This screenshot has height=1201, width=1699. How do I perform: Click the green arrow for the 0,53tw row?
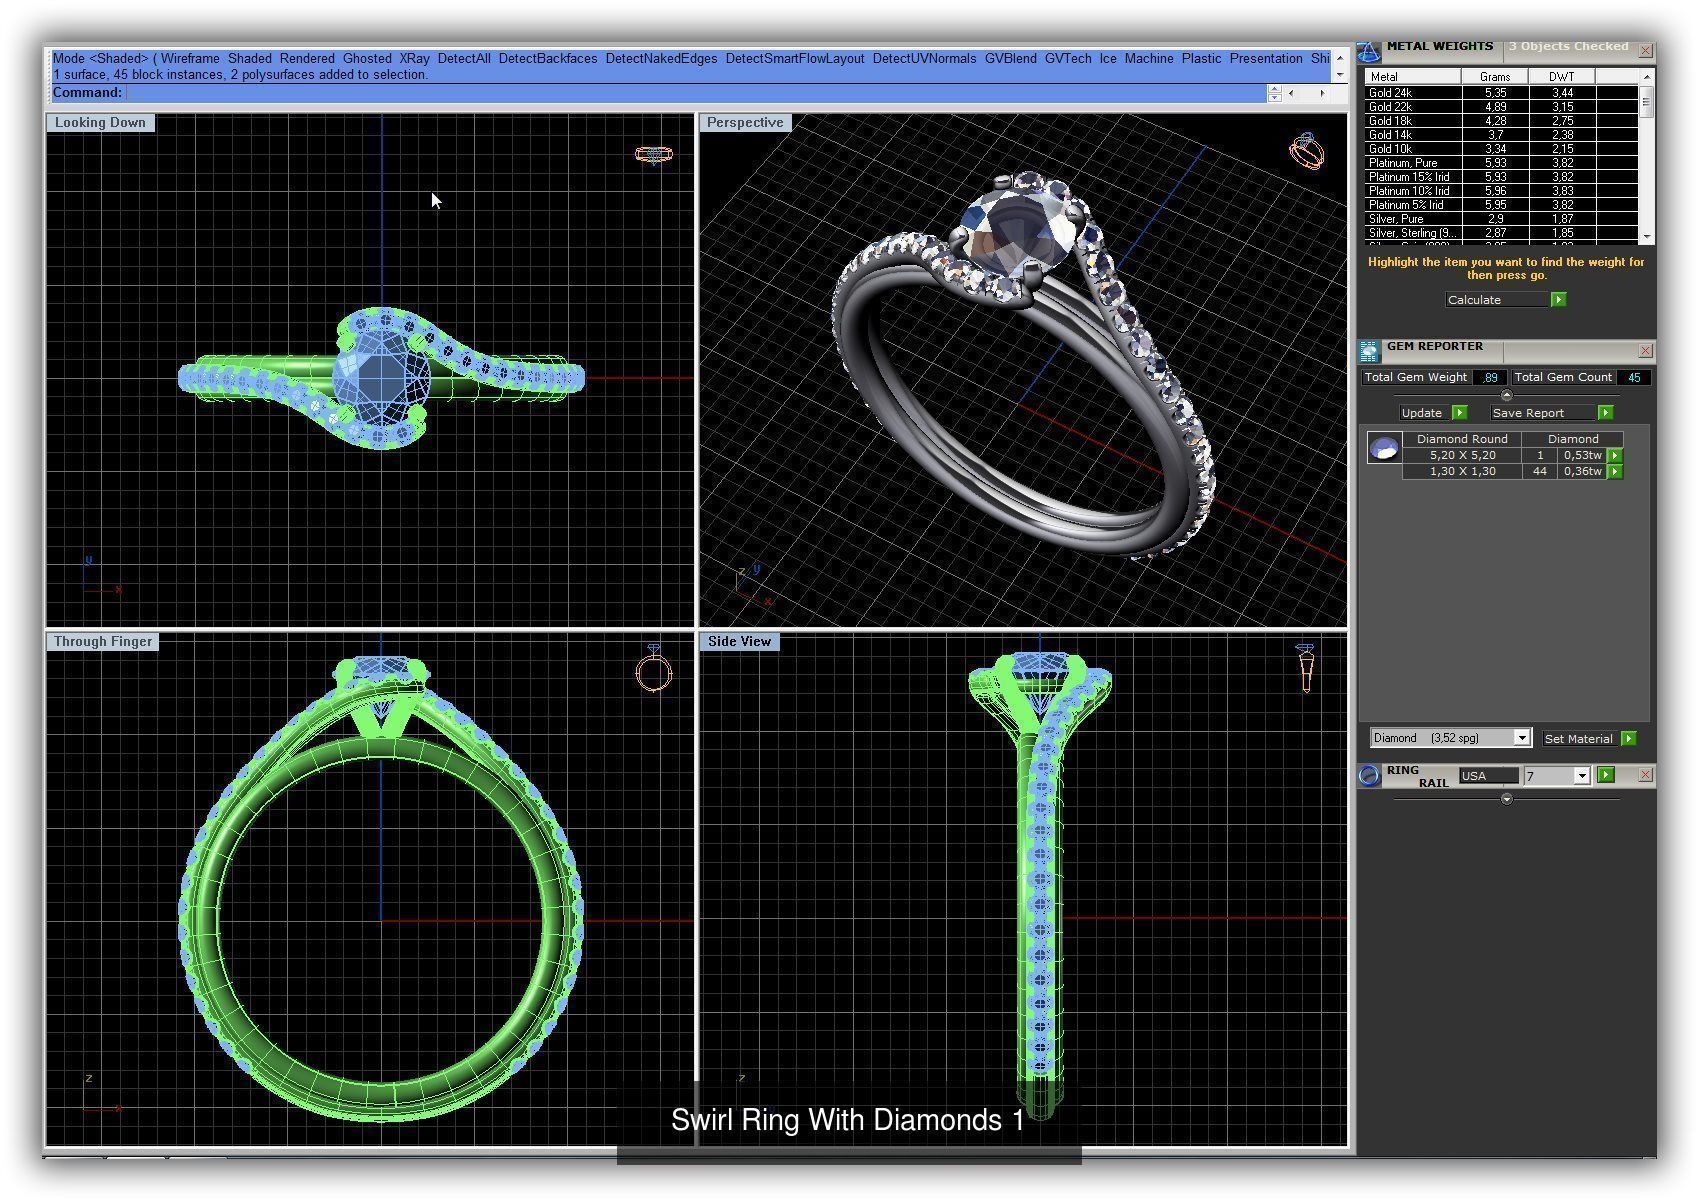click(x=1614, y=456)
